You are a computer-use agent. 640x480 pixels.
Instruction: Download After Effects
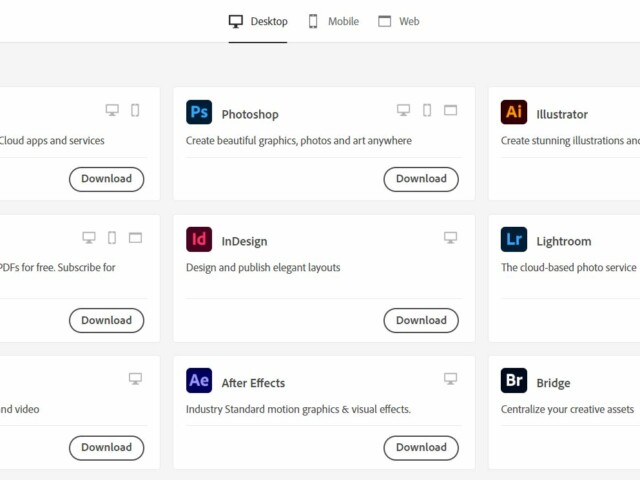pos(421,447)
